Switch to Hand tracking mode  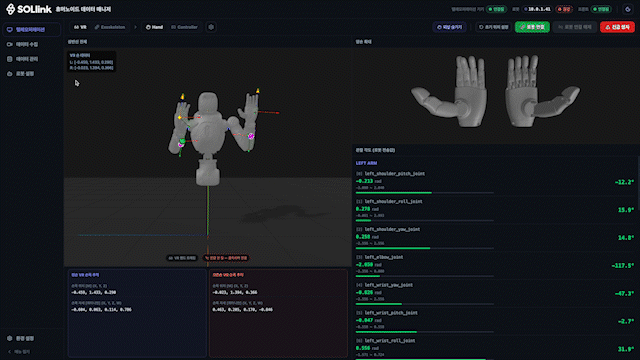click(x=154, y=27)
